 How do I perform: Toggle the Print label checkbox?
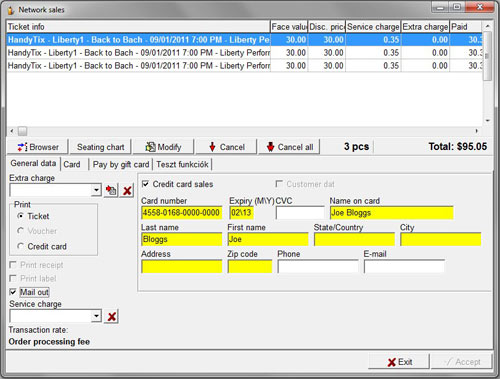tap(13, 278)
